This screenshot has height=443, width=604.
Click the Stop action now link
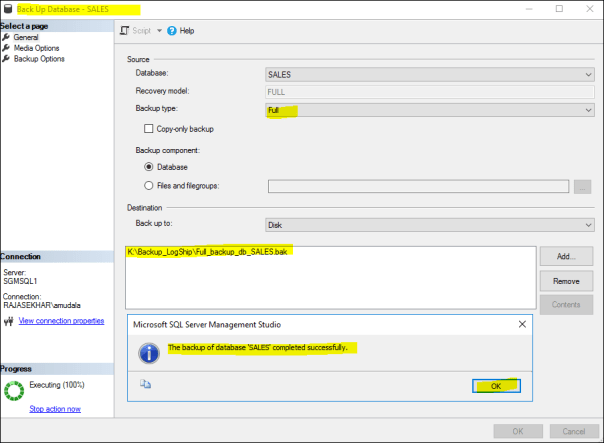coord(55,409)
